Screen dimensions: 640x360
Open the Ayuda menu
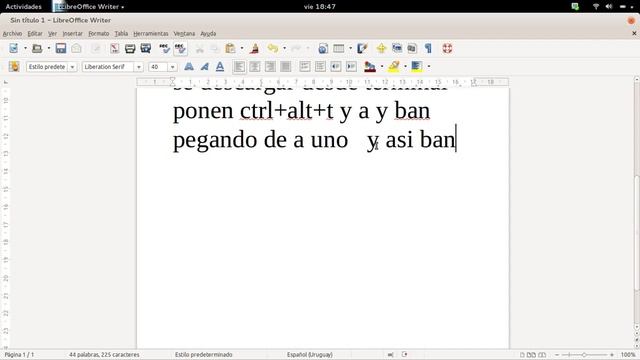[x=208, y=33]
